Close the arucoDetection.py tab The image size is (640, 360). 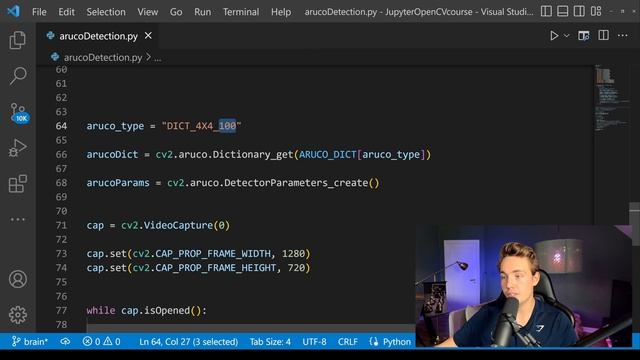click(x=148, y=36)
